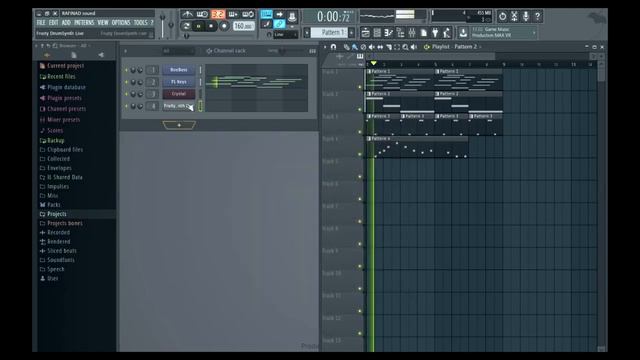Open the ADD menu

(x=66, y=22)
